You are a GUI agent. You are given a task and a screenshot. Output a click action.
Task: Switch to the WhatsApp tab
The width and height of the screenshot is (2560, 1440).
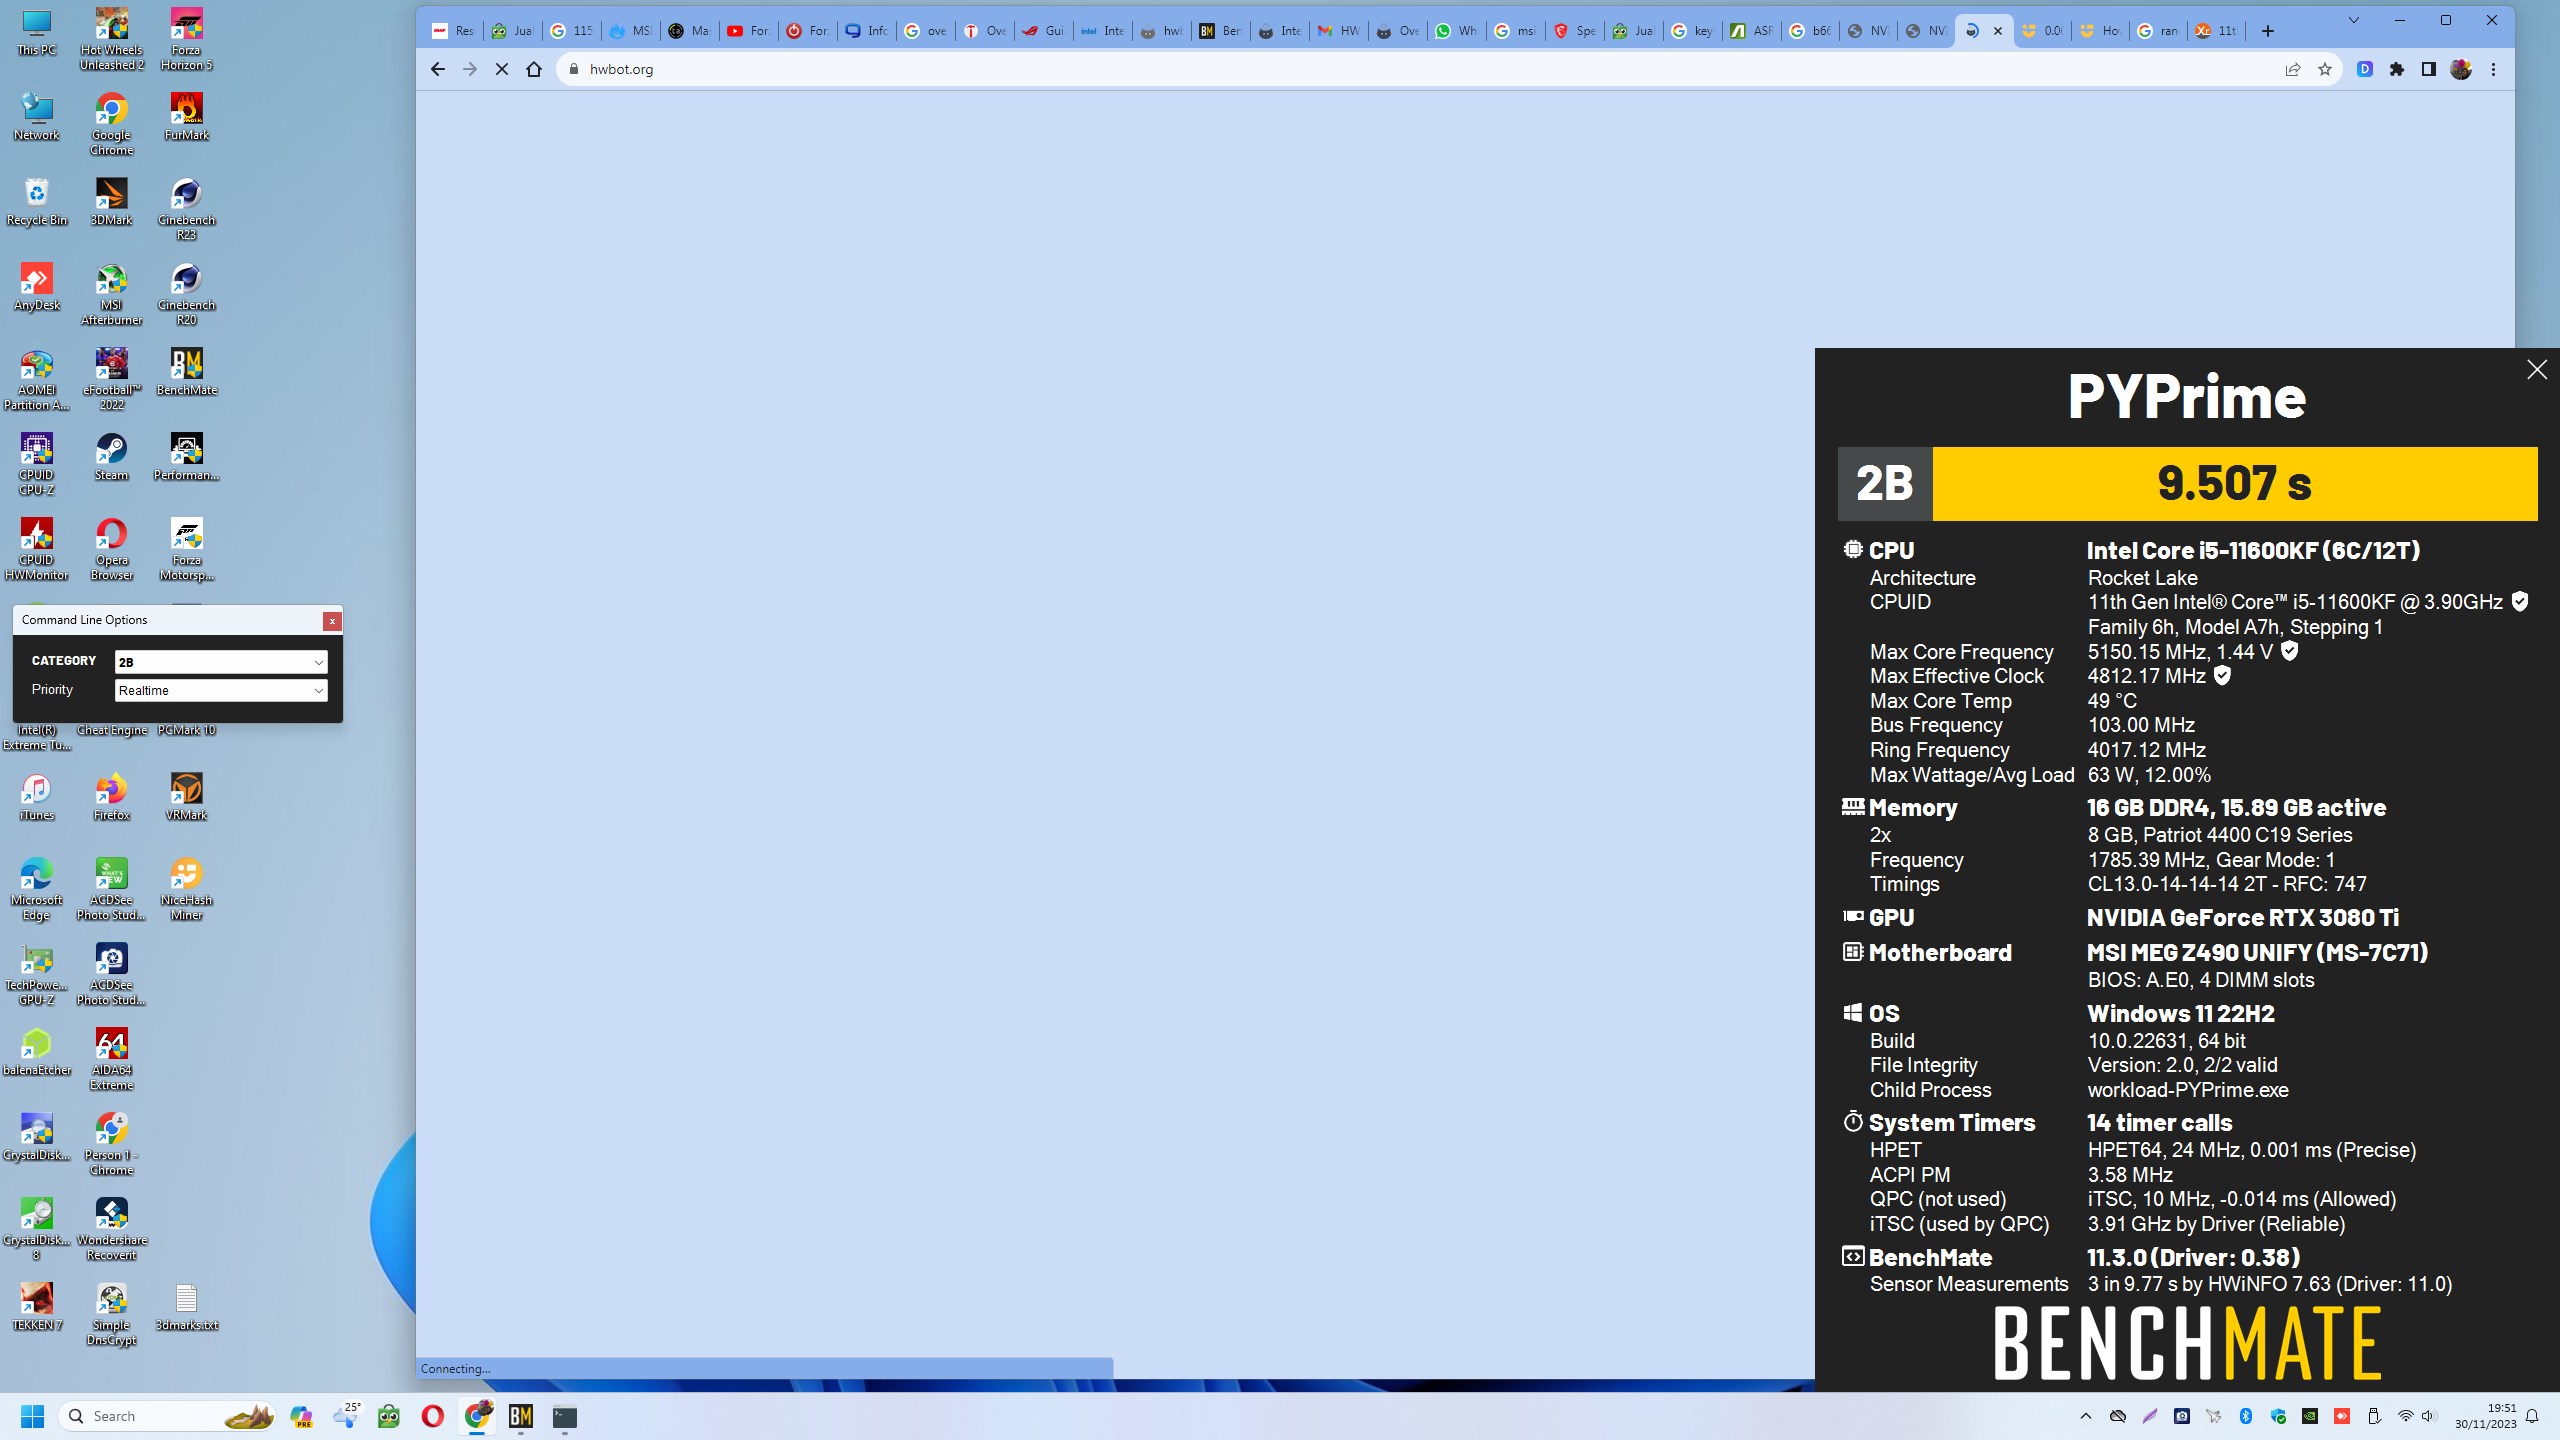pos(1456,31)
